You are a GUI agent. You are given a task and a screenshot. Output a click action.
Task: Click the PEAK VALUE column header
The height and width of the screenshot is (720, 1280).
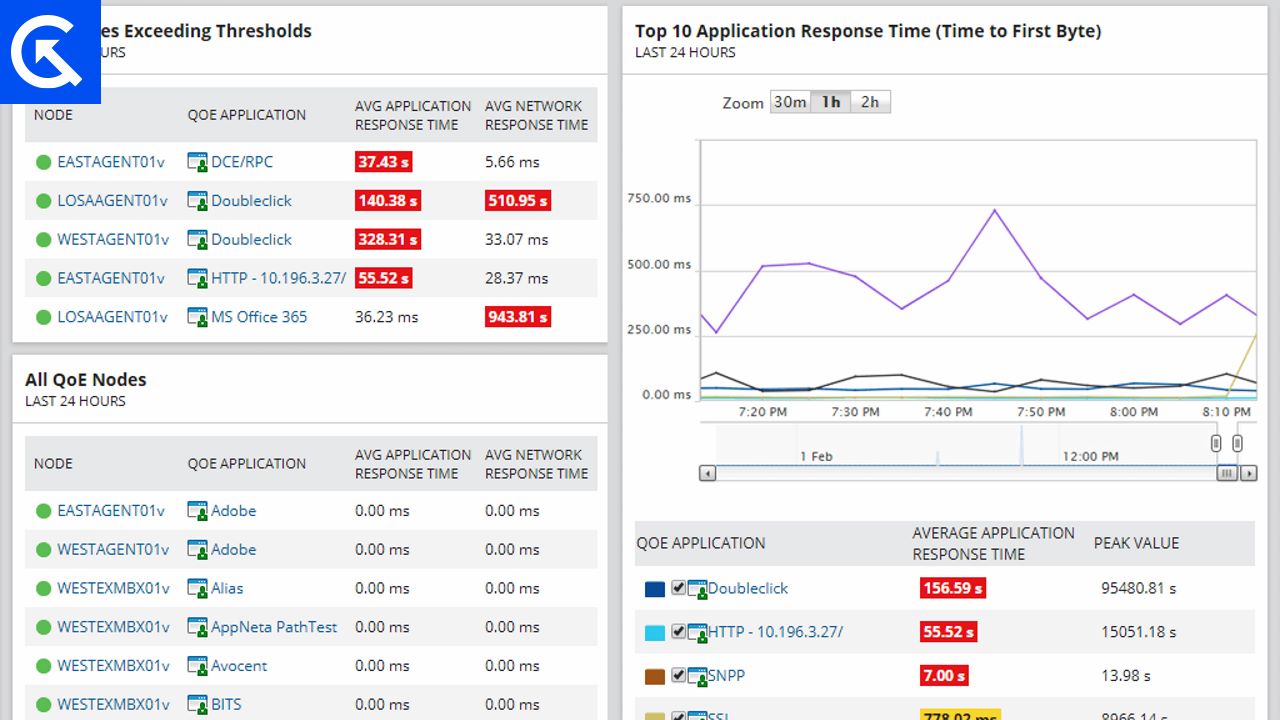point(1136,543)
